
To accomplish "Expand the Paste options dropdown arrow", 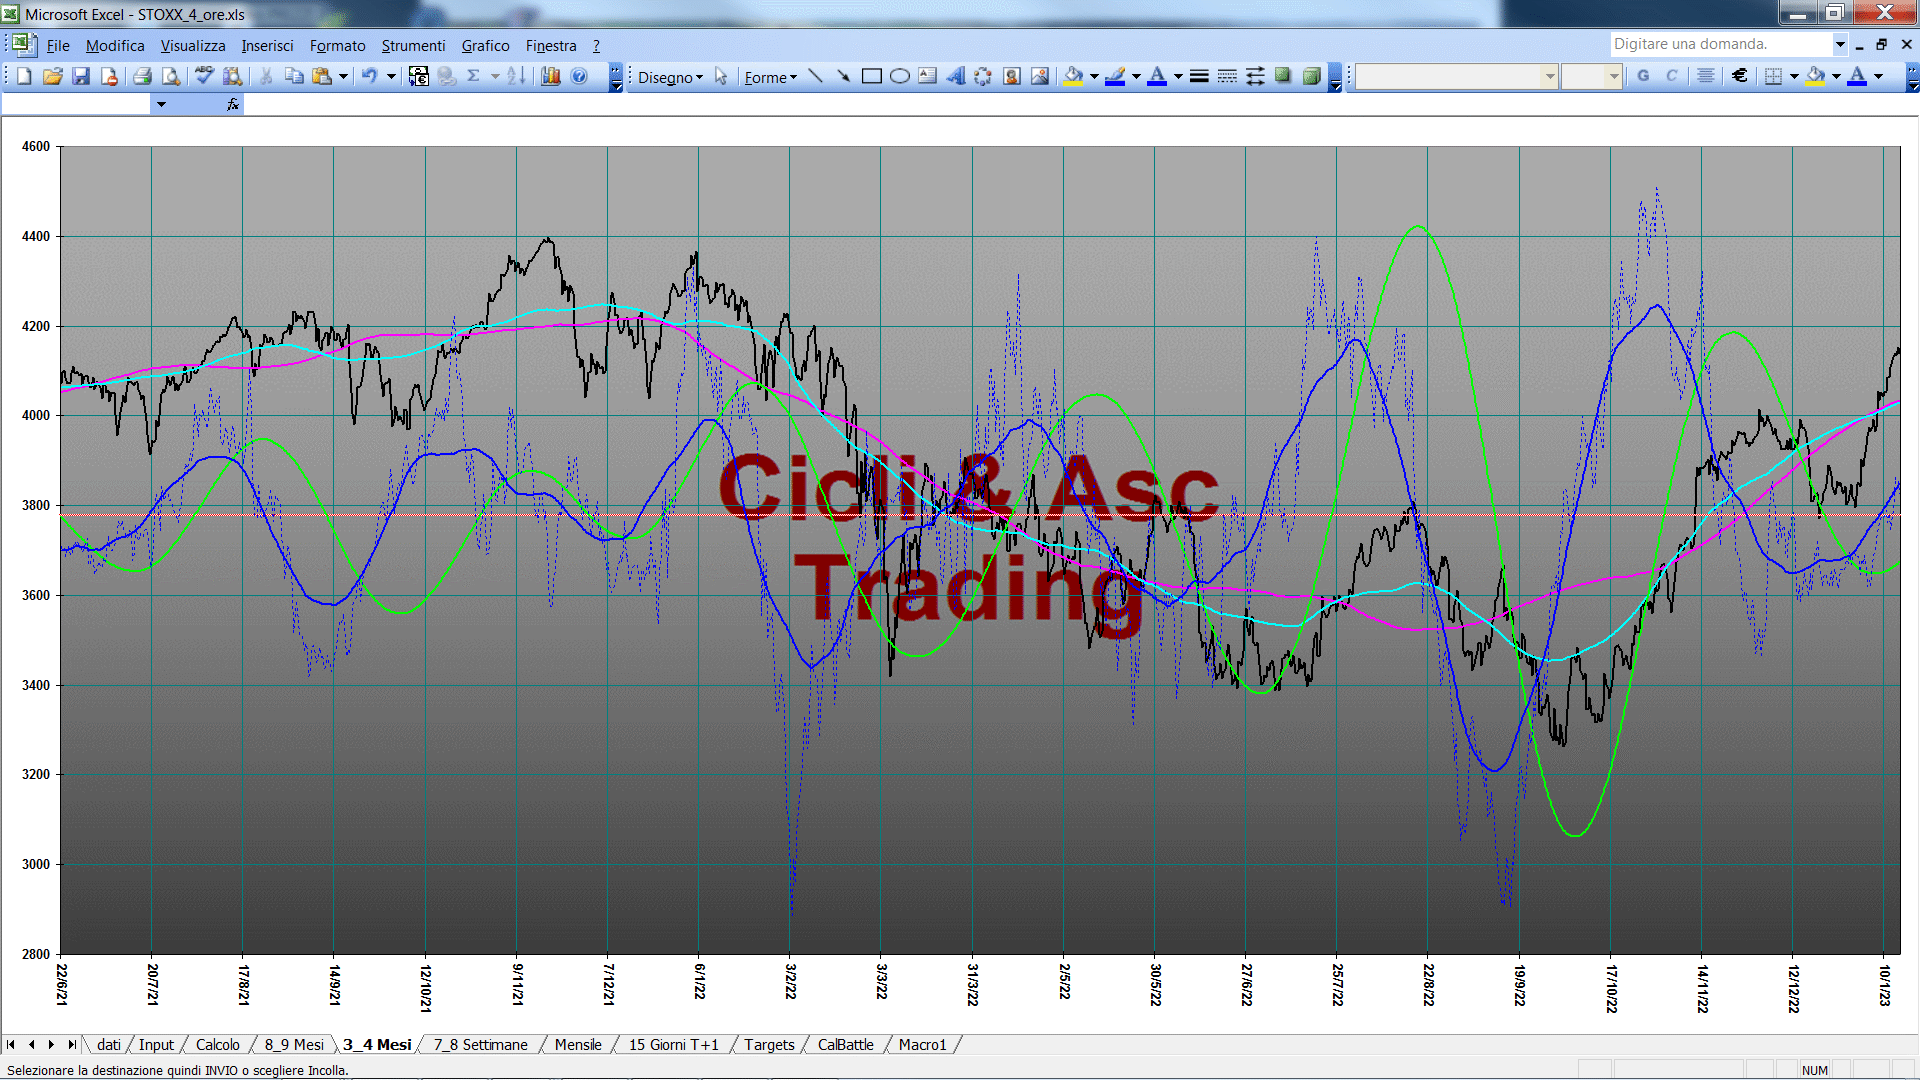I will tap(343, 76).
